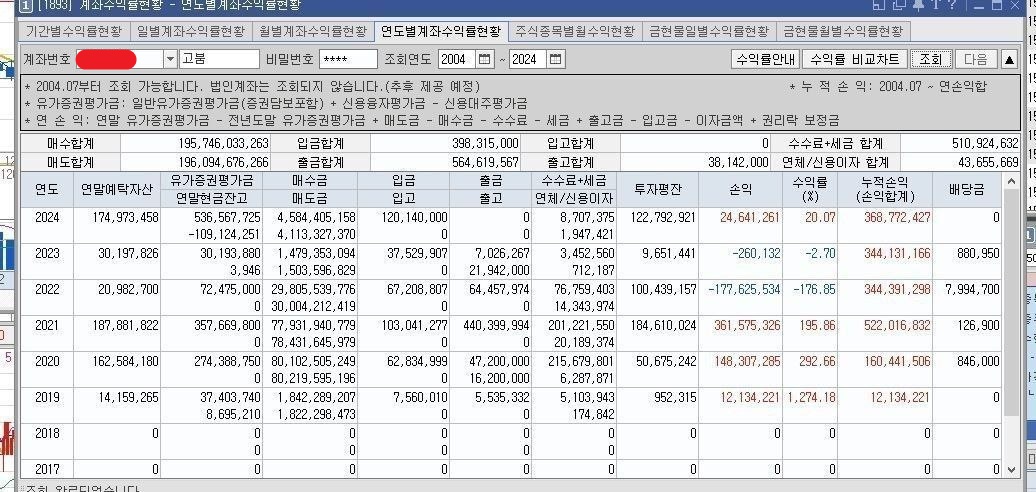Image resolution: width=1036 pixels, height=492 pixels.
Task: Click the 유가증권평가금 column header
Action: tap(211, 180)
